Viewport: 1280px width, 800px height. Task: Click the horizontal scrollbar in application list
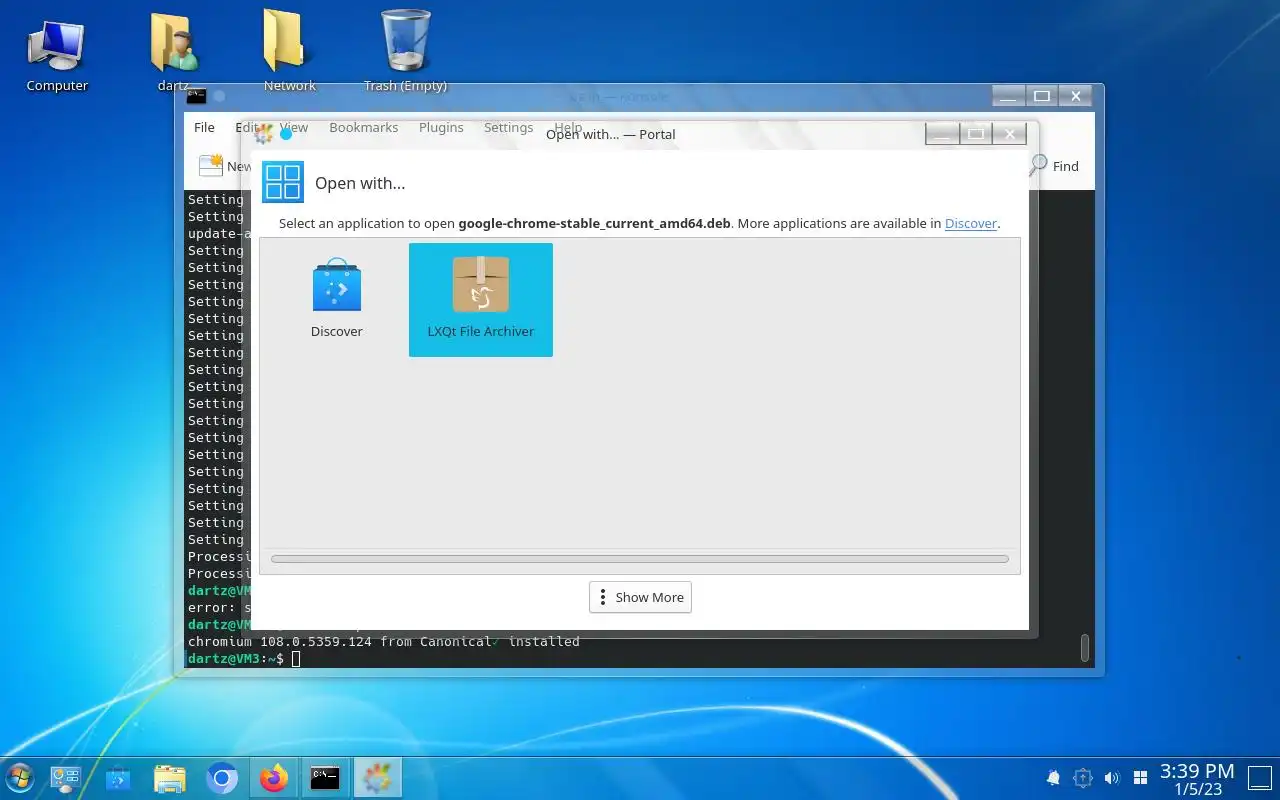click(x=640, y=559)
